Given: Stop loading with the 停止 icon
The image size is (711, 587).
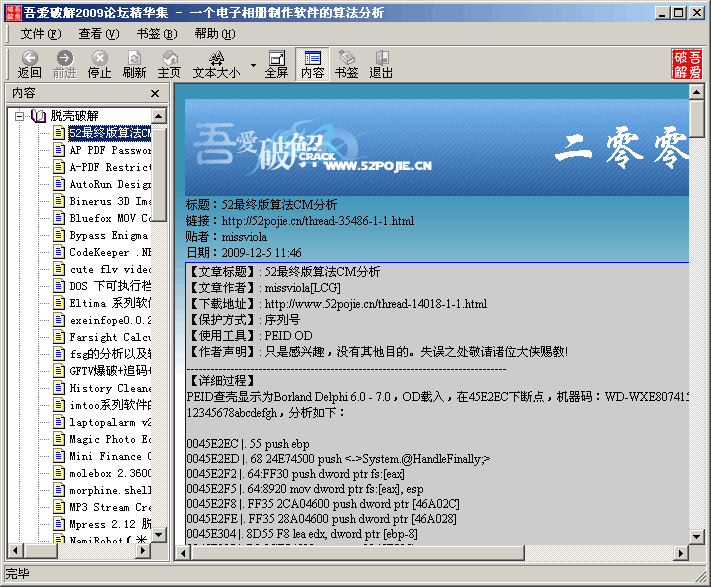Looking at the screenshot, I should click(99, 65).
